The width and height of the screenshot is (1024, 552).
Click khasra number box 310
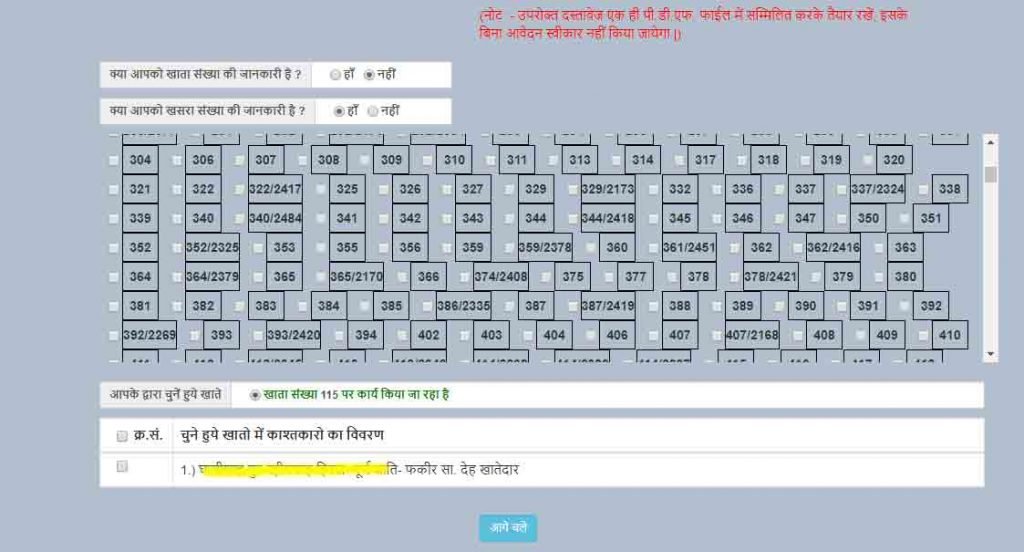tap(454, 160)
